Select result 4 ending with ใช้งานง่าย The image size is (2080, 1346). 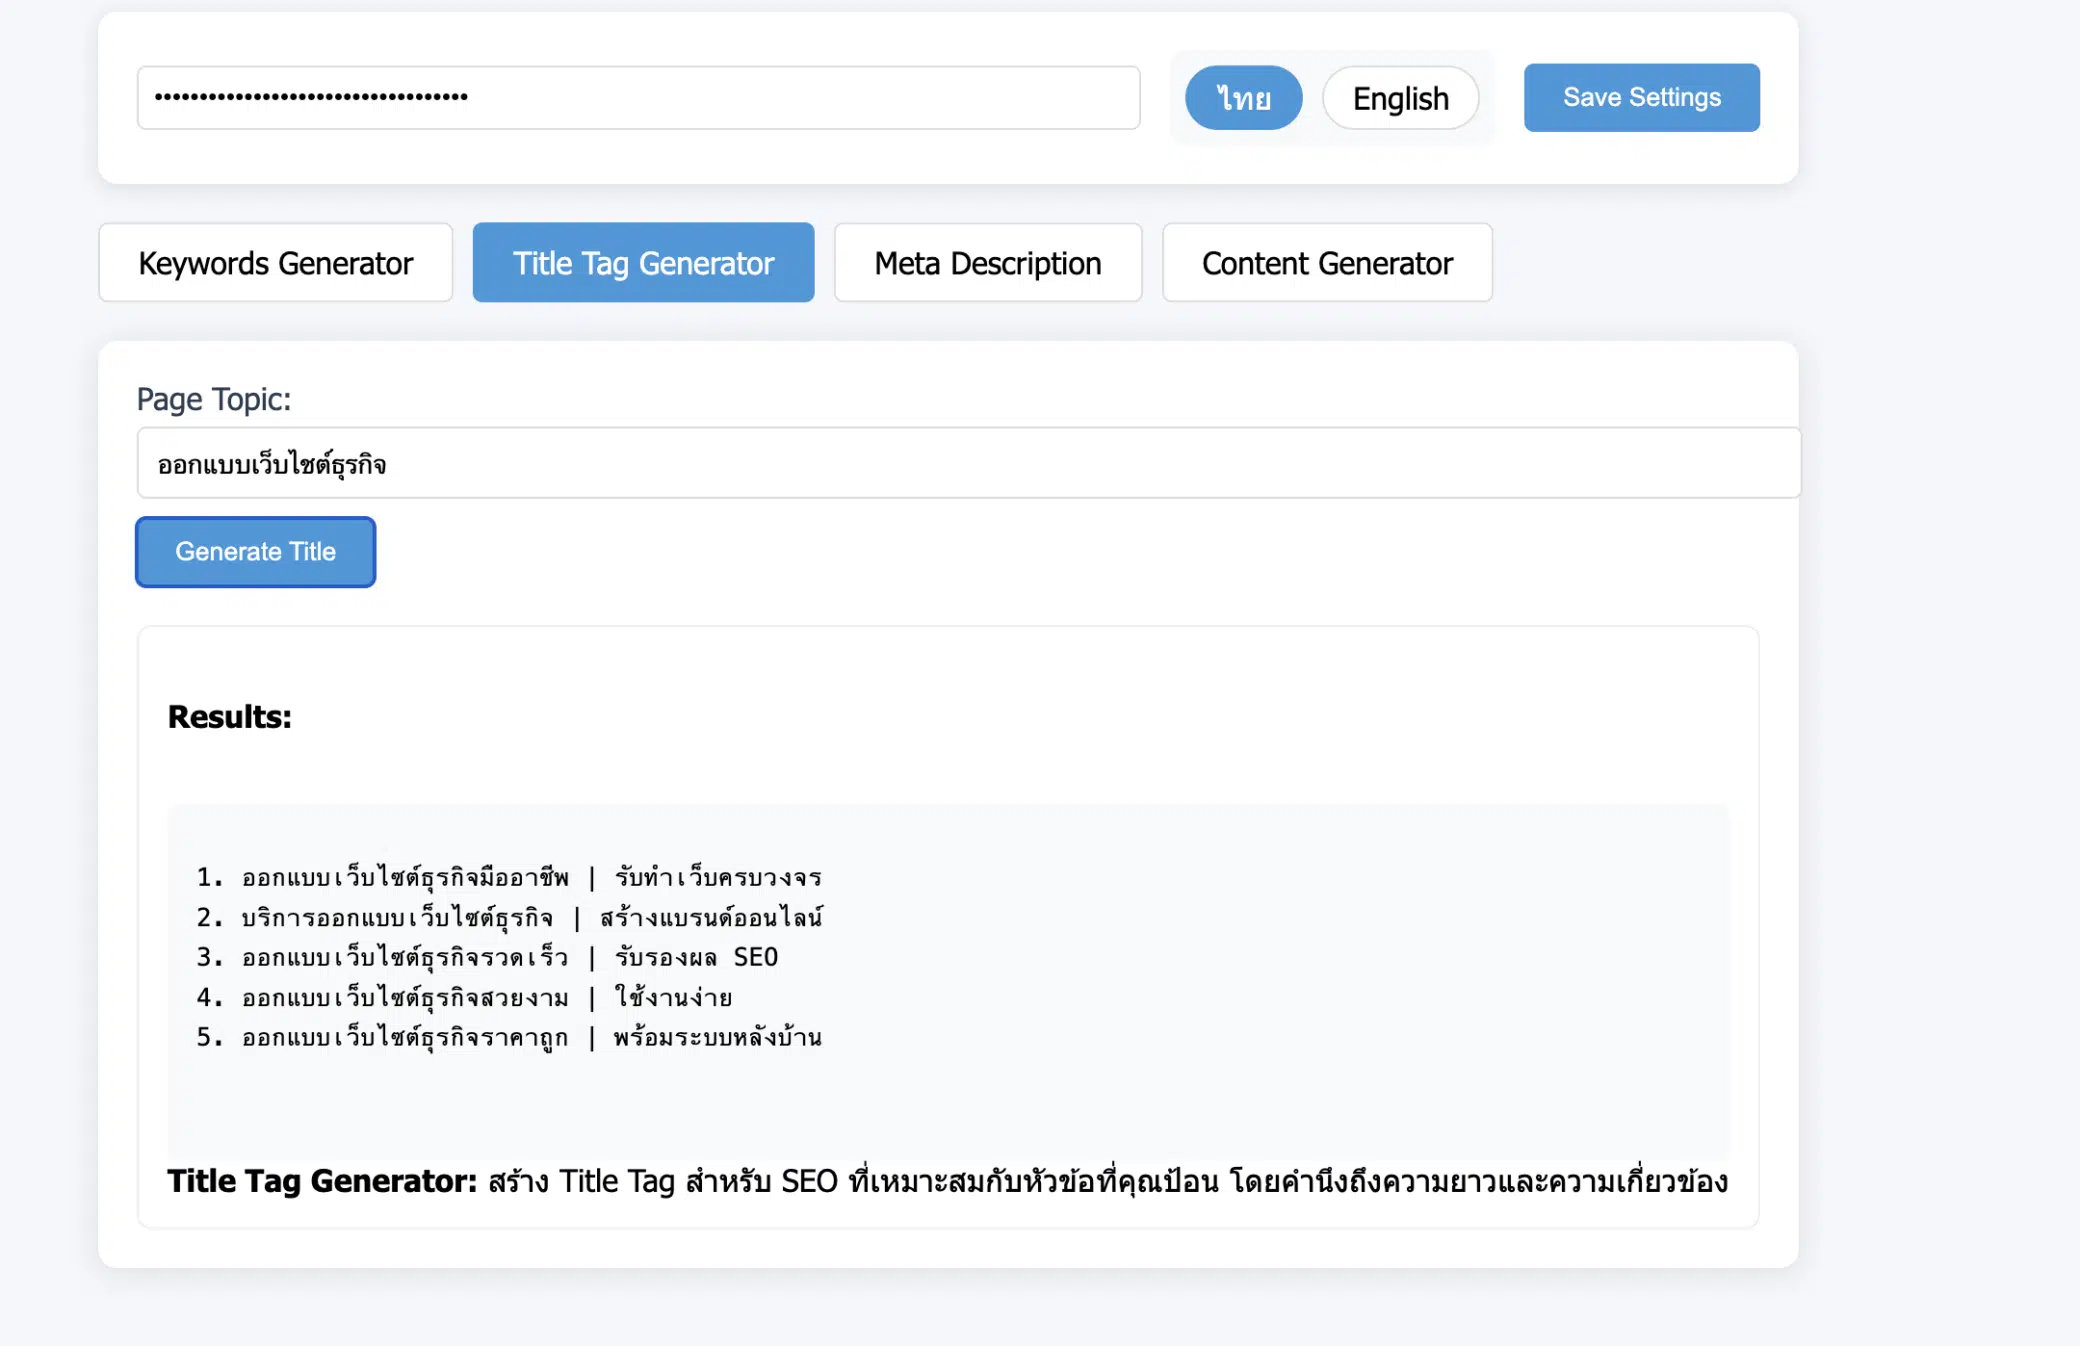464,998
